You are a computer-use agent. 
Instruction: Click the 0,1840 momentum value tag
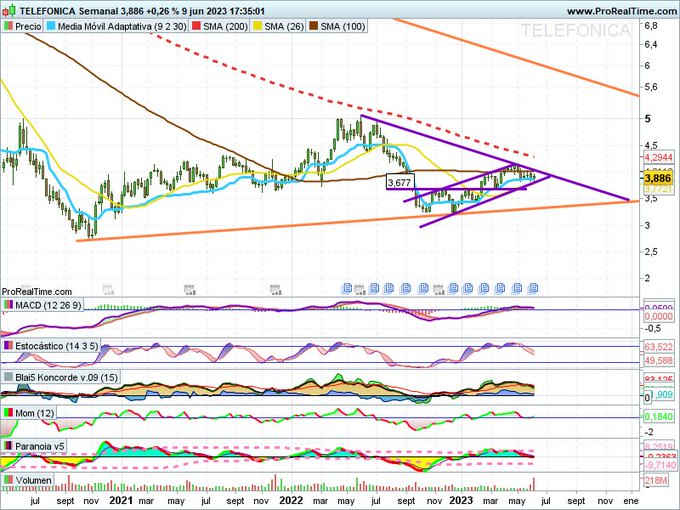point(658,417)
